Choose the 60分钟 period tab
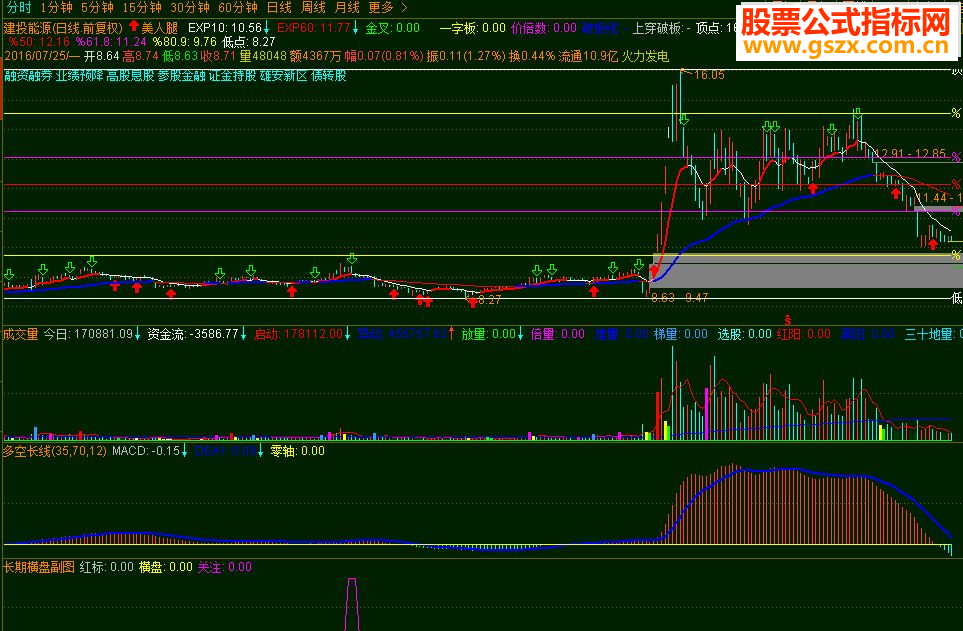The height and width of the screenshot is (631, 963). point(238,8)
